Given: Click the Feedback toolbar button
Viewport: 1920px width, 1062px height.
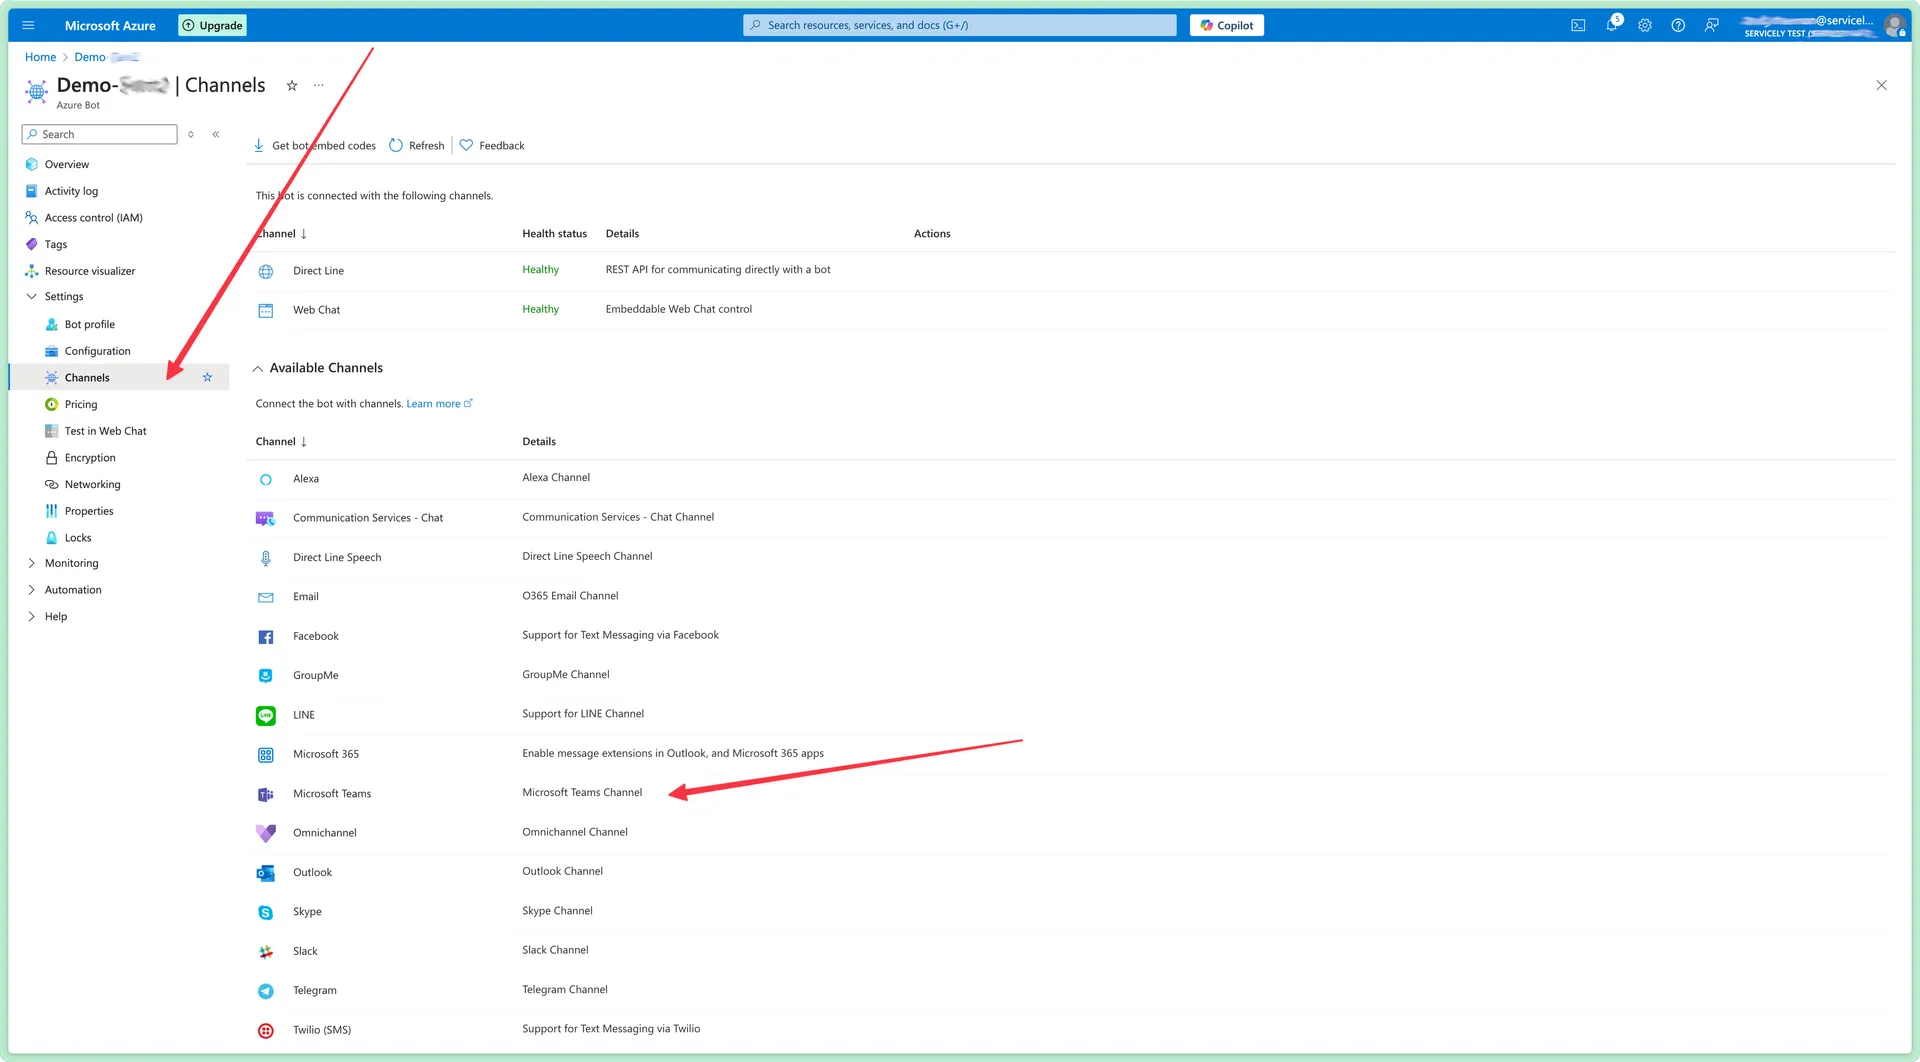Looking at the screenshot, I should tap(492, 146).
